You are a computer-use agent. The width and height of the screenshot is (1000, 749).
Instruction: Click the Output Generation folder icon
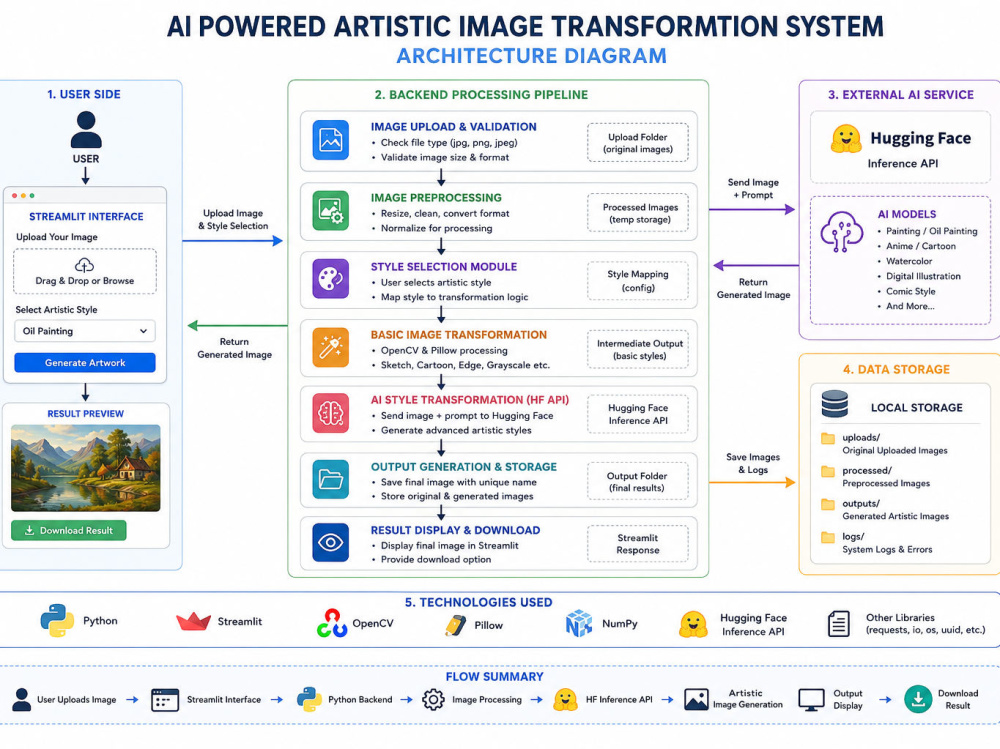click(x=330, y=479)
